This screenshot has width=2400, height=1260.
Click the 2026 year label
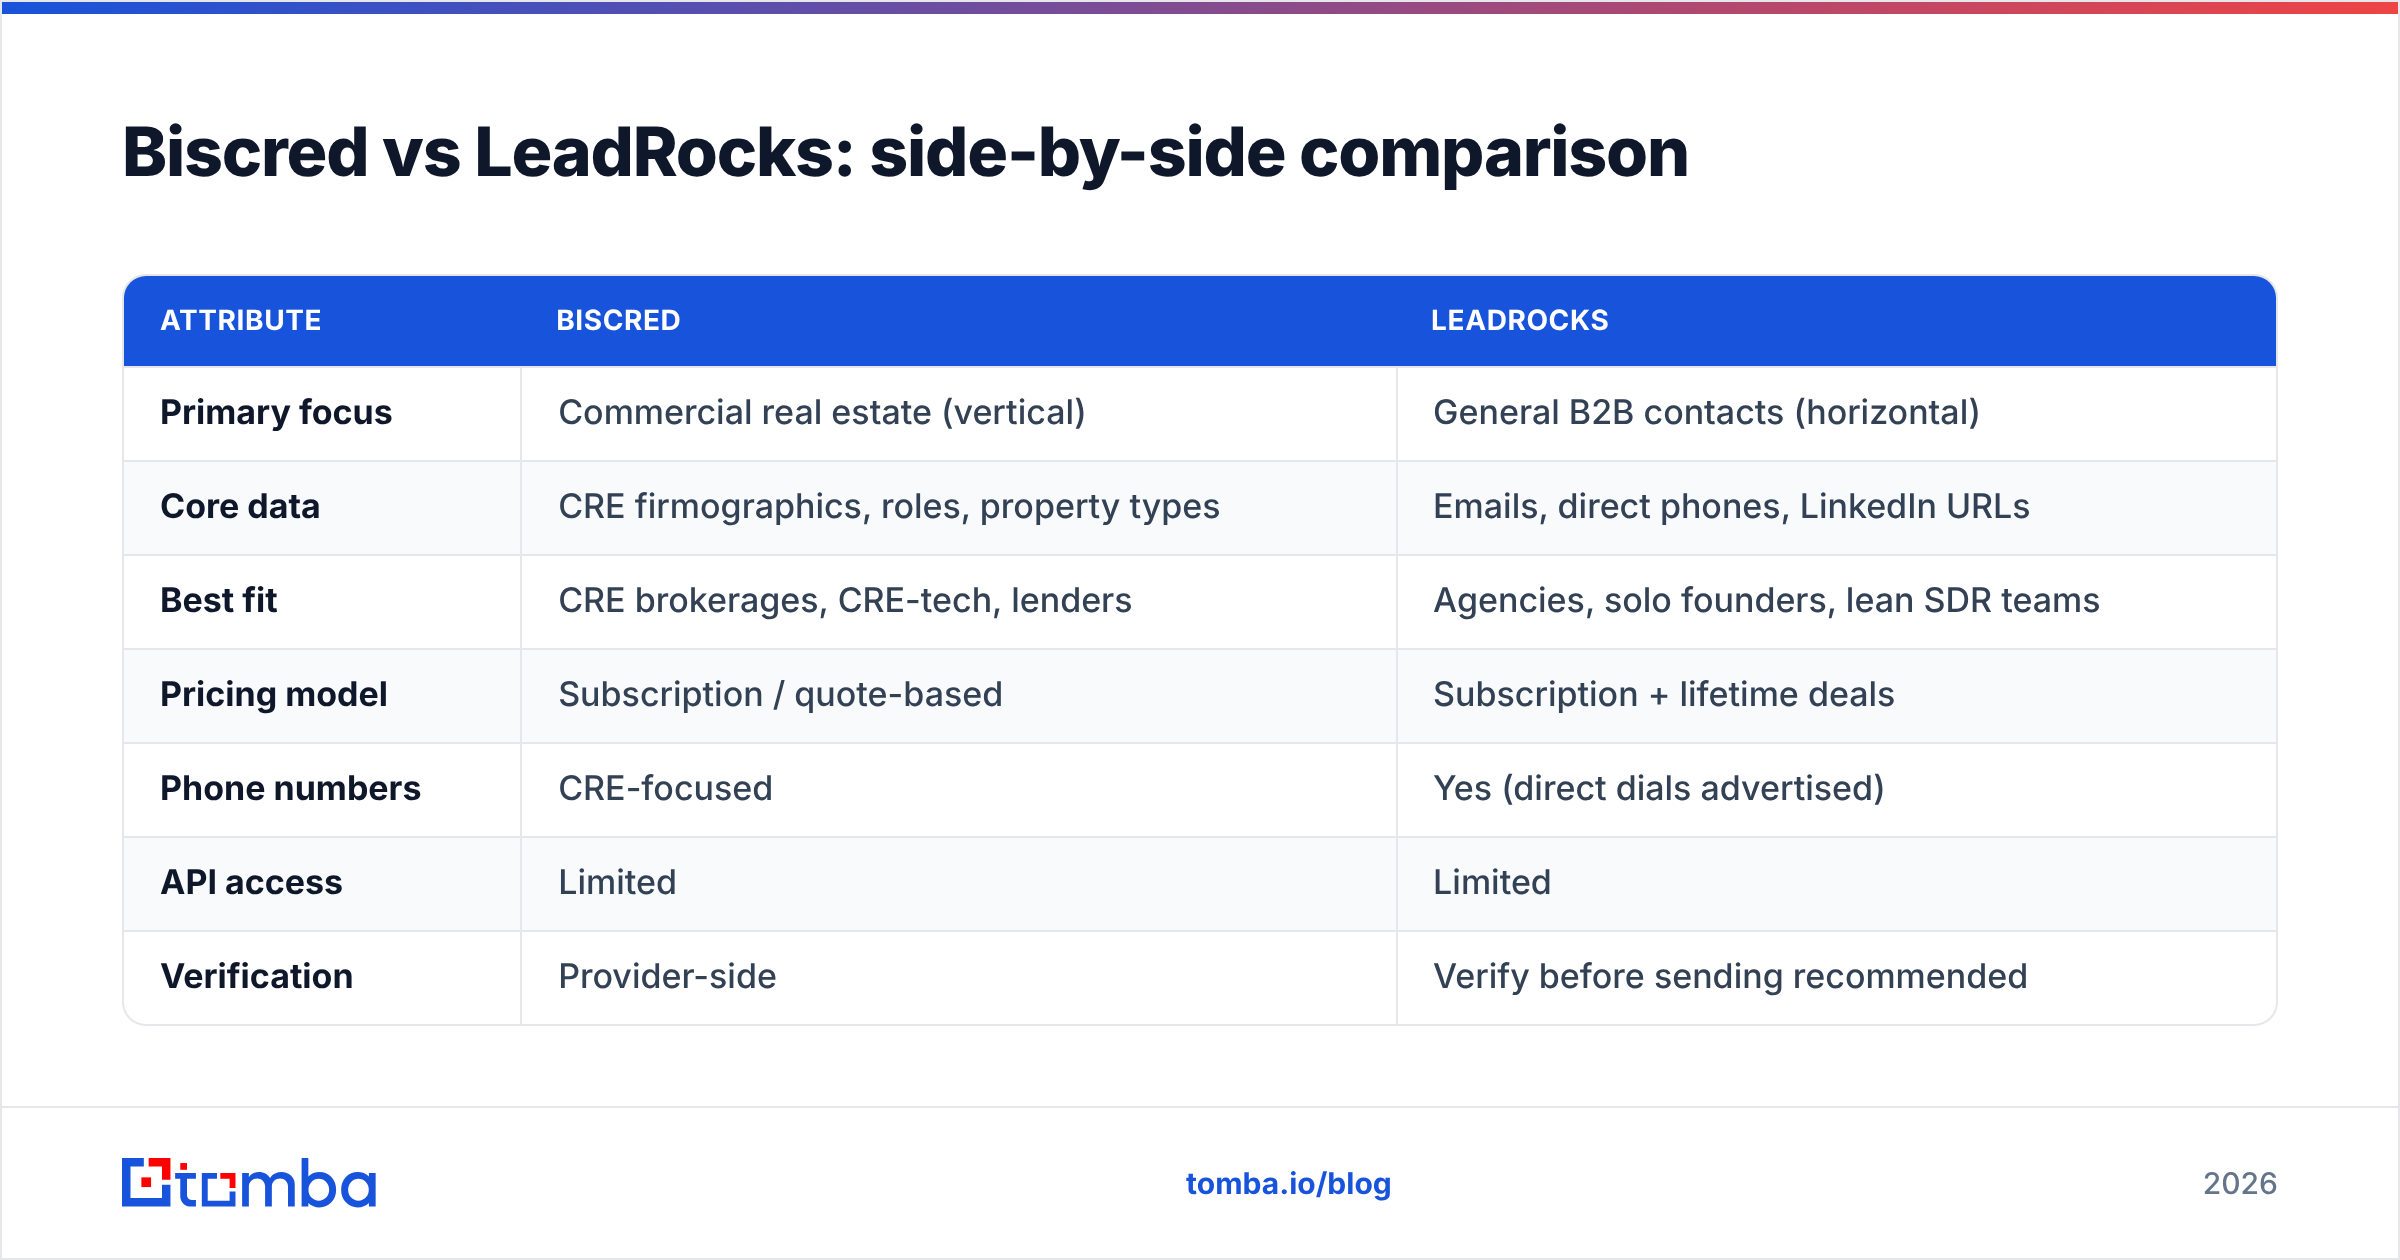(2240, 1184)
